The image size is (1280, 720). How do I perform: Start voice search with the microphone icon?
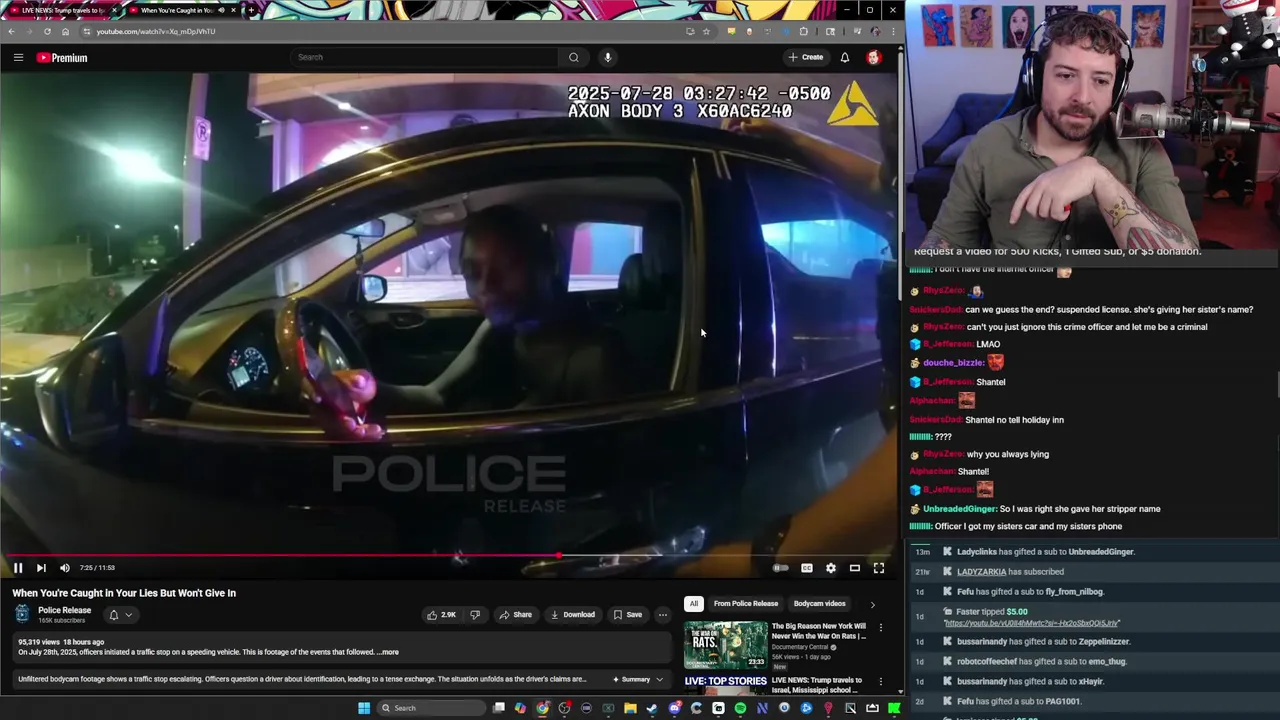(607, 57)
